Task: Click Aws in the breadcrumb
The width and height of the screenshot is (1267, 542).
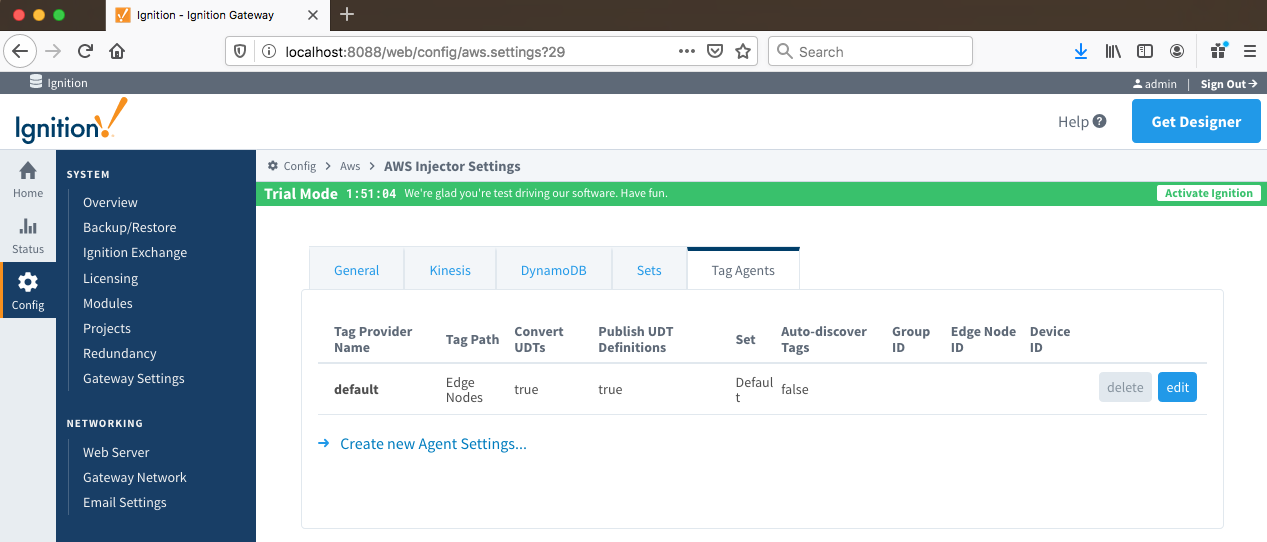Action: [x=350, y=166]
